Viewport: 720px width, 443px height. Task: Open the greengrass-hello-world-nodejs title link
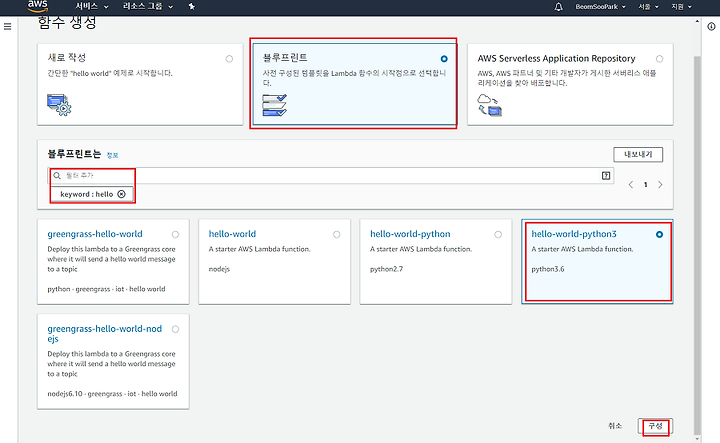[x=105, y=334]
